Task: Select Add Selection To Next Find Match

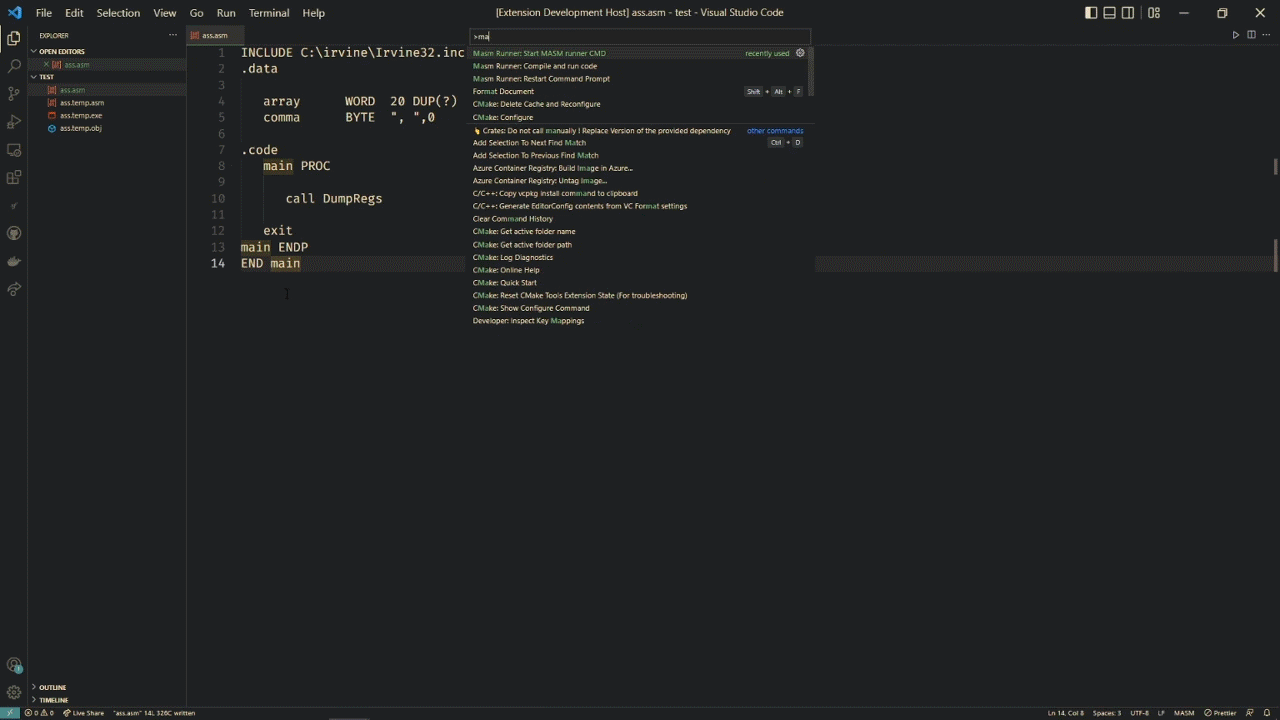Action: [640, 143]
